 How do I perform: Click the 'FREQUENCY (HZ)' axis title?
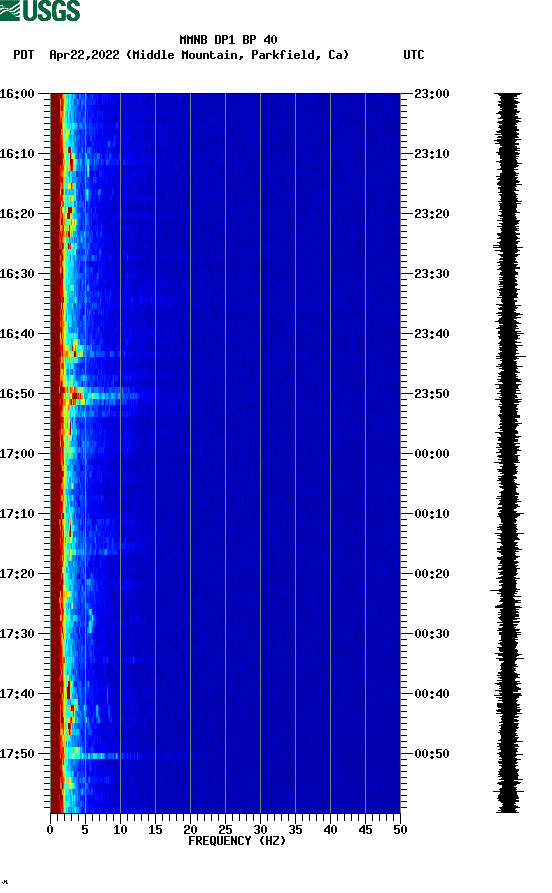coord(237,841)
